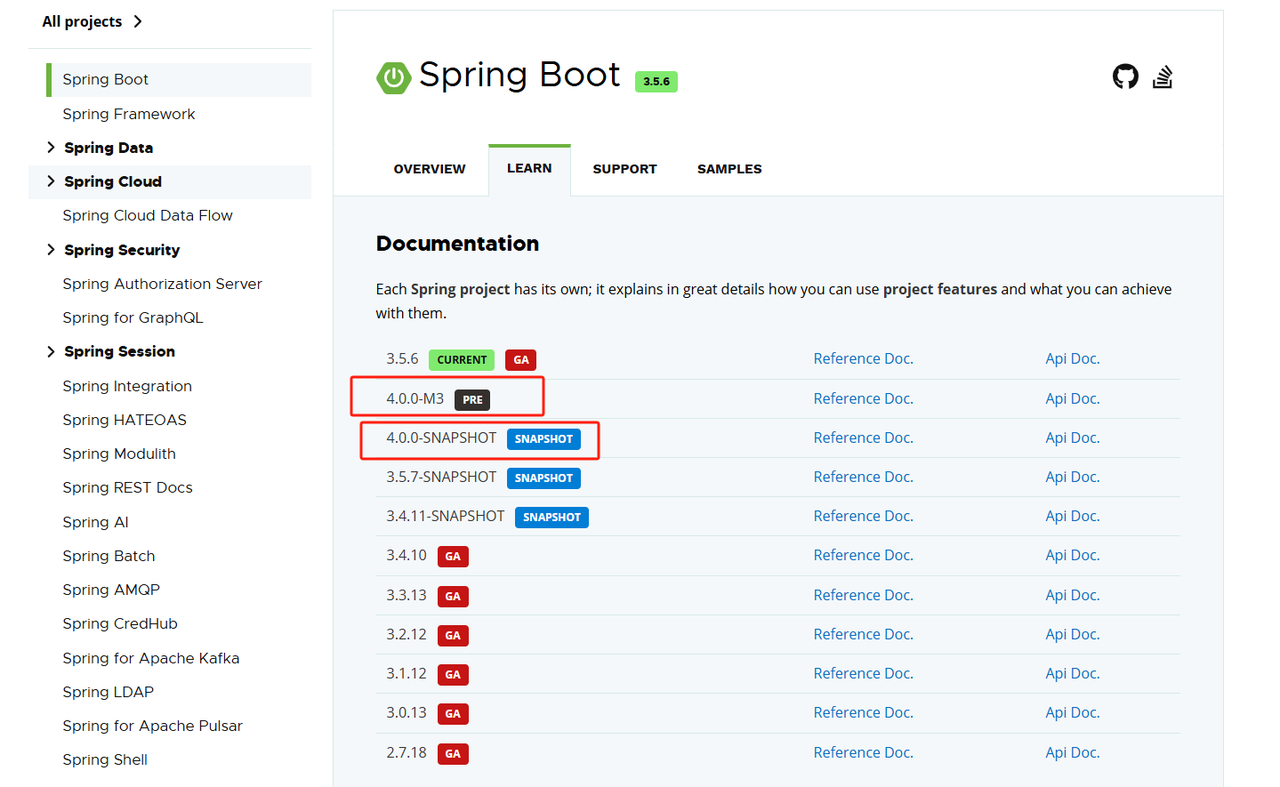Open Reference Doc for 3.0.13
Image resolution: width=1280 pixels, height=787 pixels.
(863, 712)
